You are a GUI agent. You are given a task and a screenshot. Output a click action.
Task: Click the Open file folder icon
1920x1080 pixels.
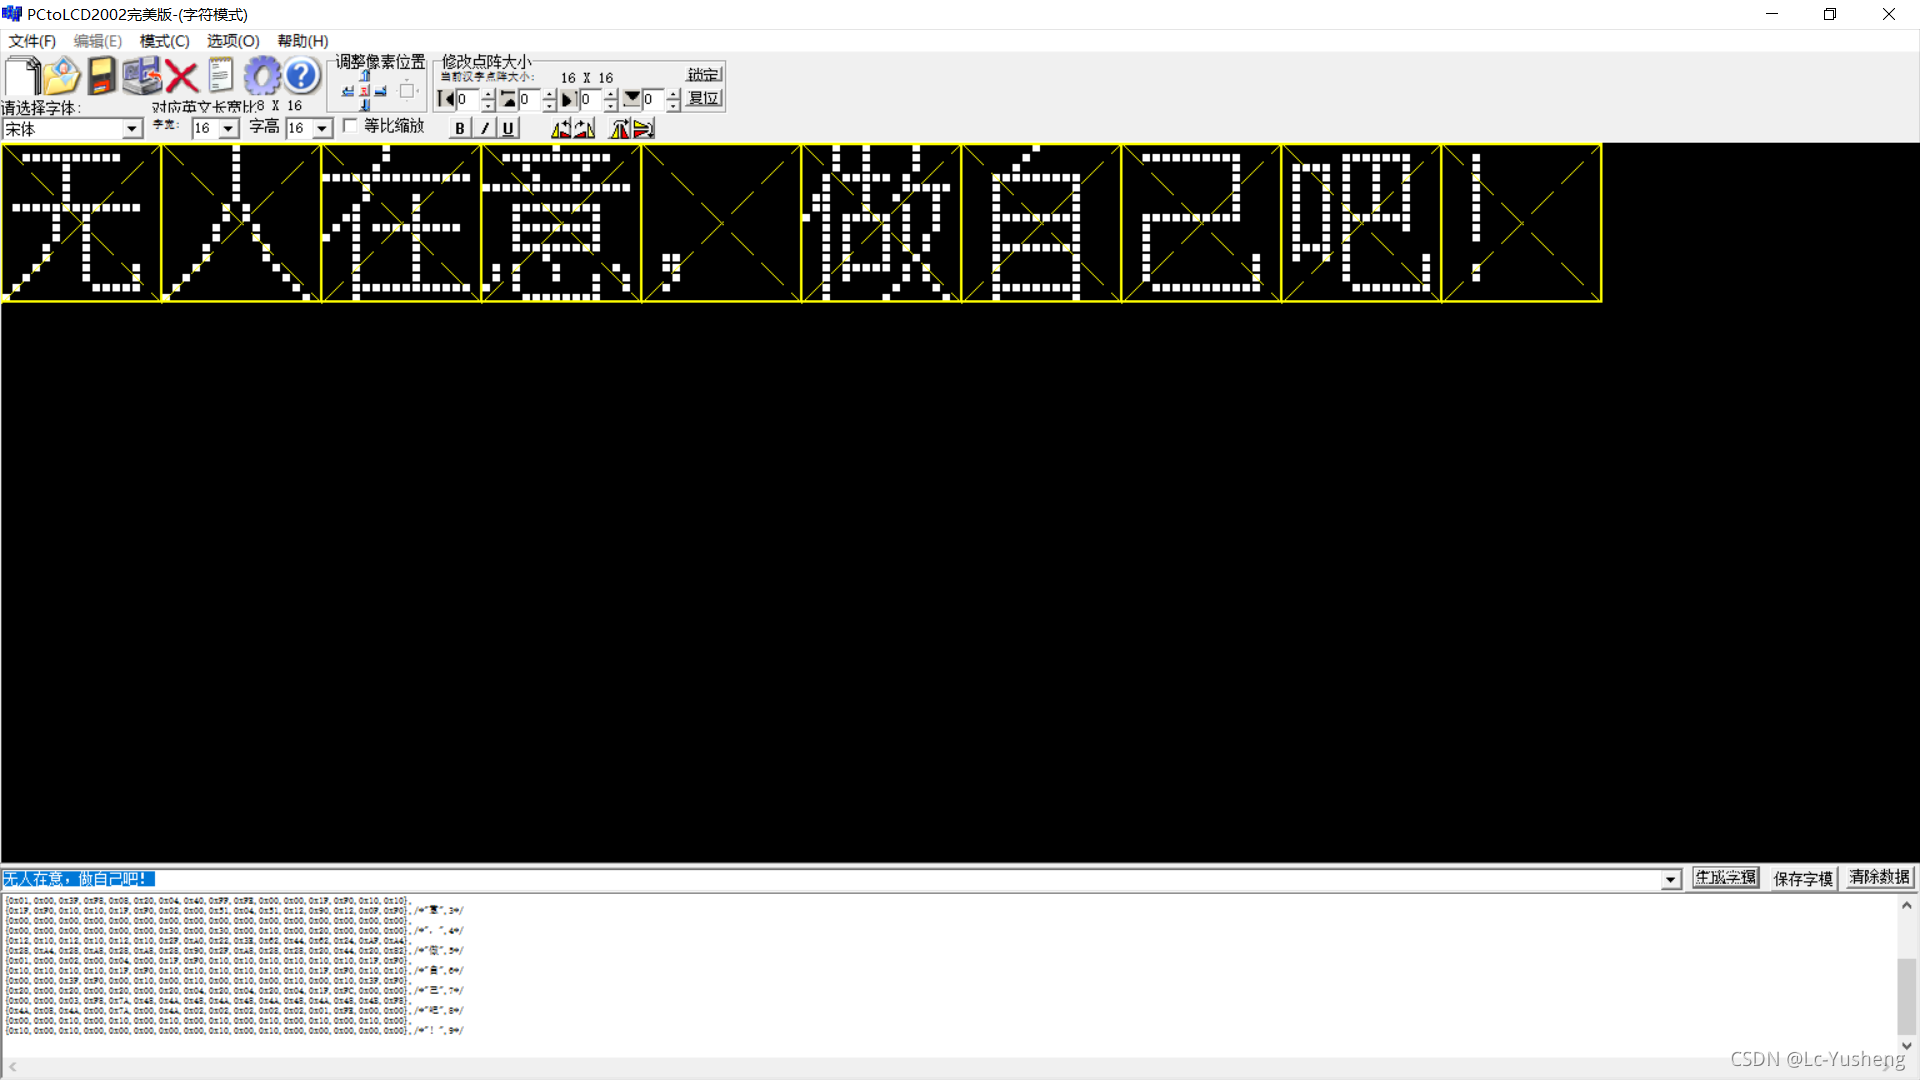(61, 76)
